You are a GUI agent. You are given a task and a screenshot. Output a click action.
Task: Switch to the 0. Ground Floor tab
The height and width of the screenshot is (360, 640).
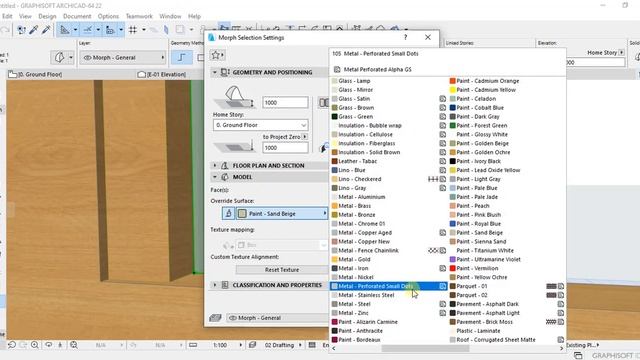(36, 74)
